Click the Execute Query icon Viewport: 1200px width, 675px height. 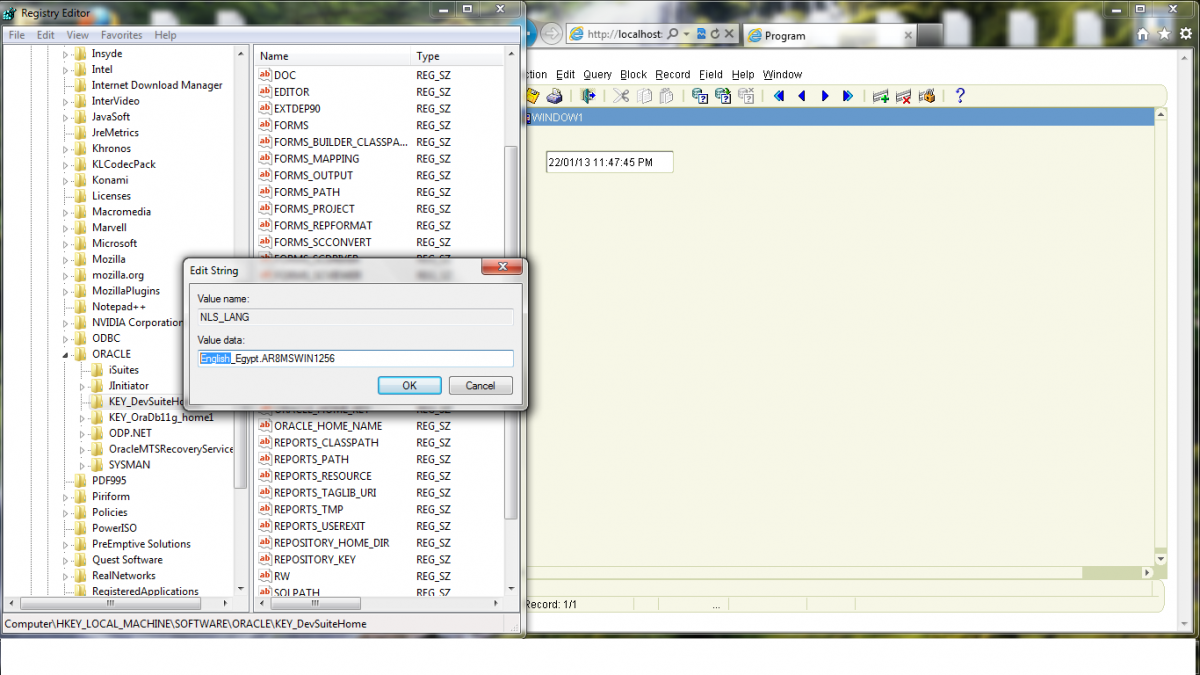pos(722,96)
